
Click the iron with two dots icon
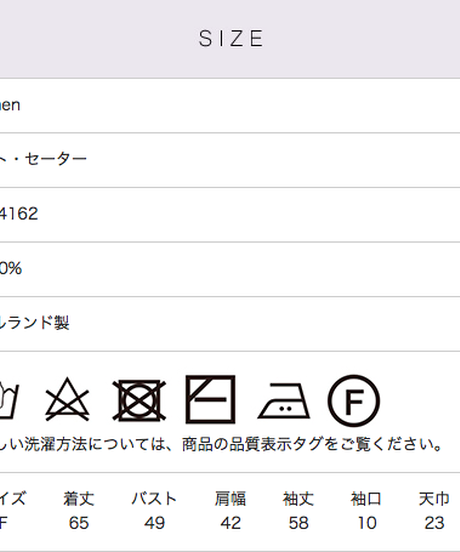tap(284, 401)
